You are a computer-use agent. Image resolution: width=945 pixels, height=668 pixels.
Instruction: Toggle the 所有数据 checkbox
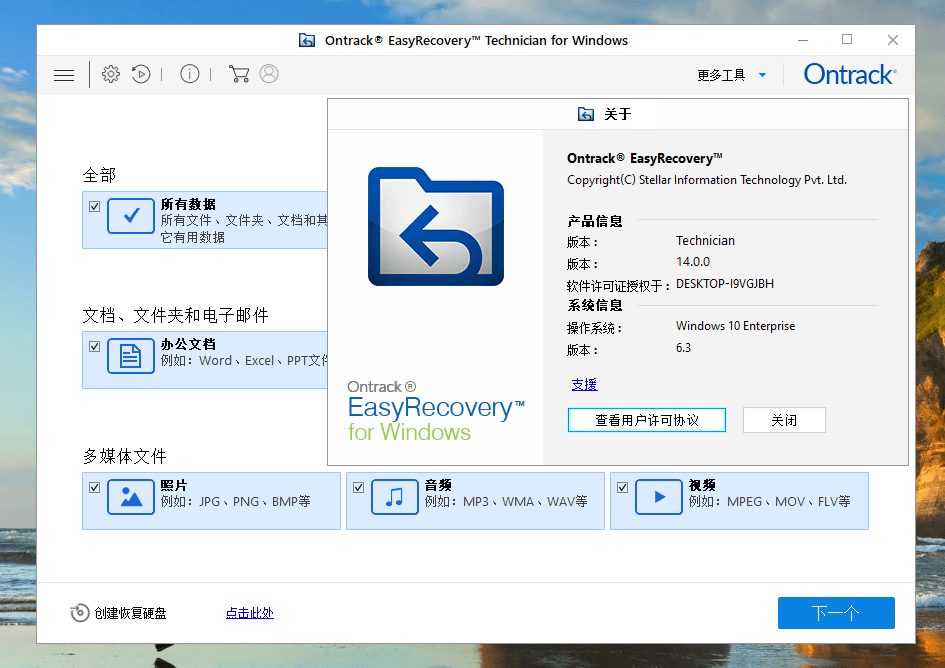point(95,207)
